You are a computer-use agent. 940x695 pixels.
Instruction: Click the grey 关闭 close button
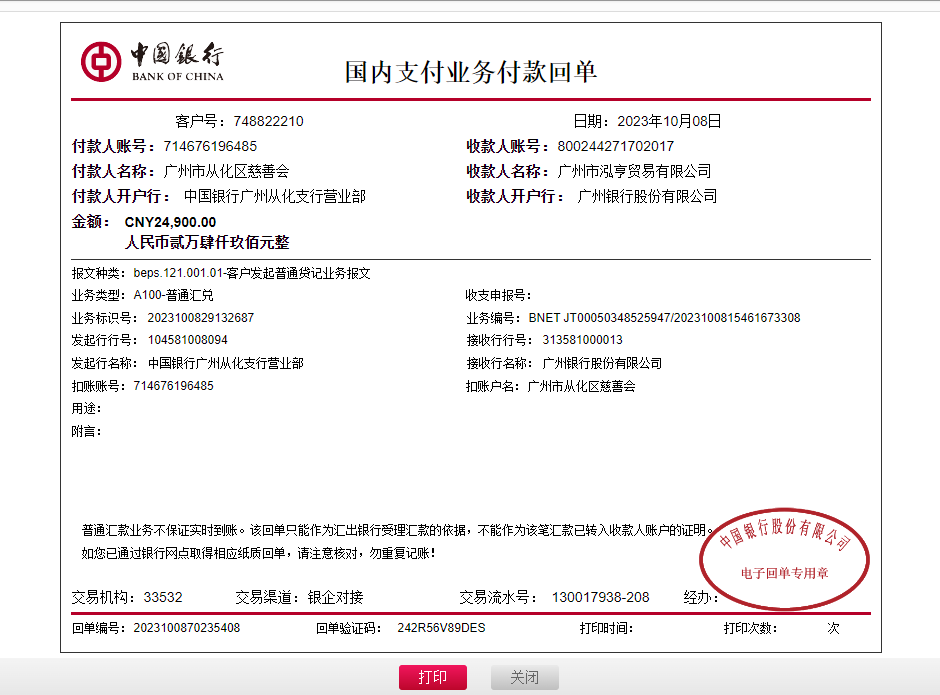tap(525, 678)
